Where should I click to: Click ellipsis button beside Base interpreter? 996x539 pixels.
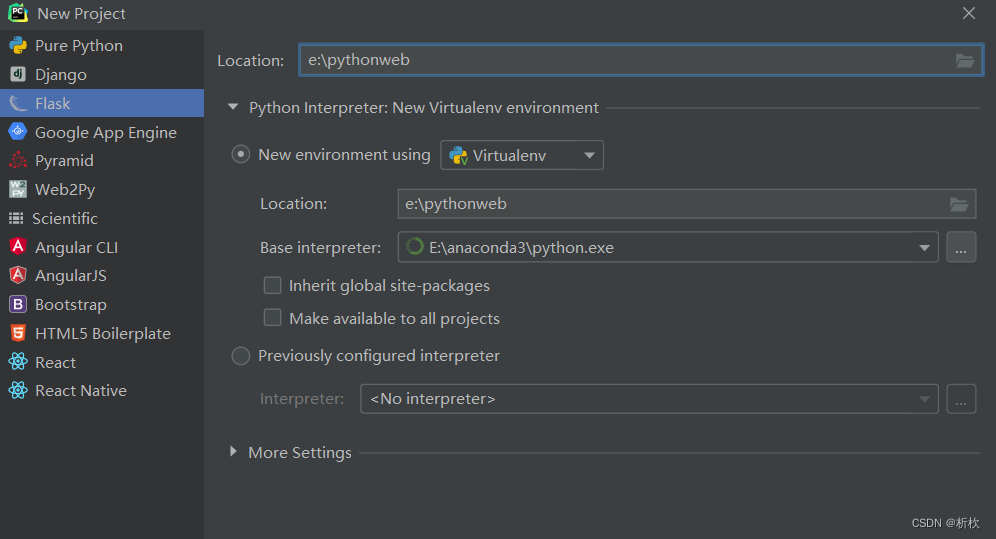[x=960, y=248]
